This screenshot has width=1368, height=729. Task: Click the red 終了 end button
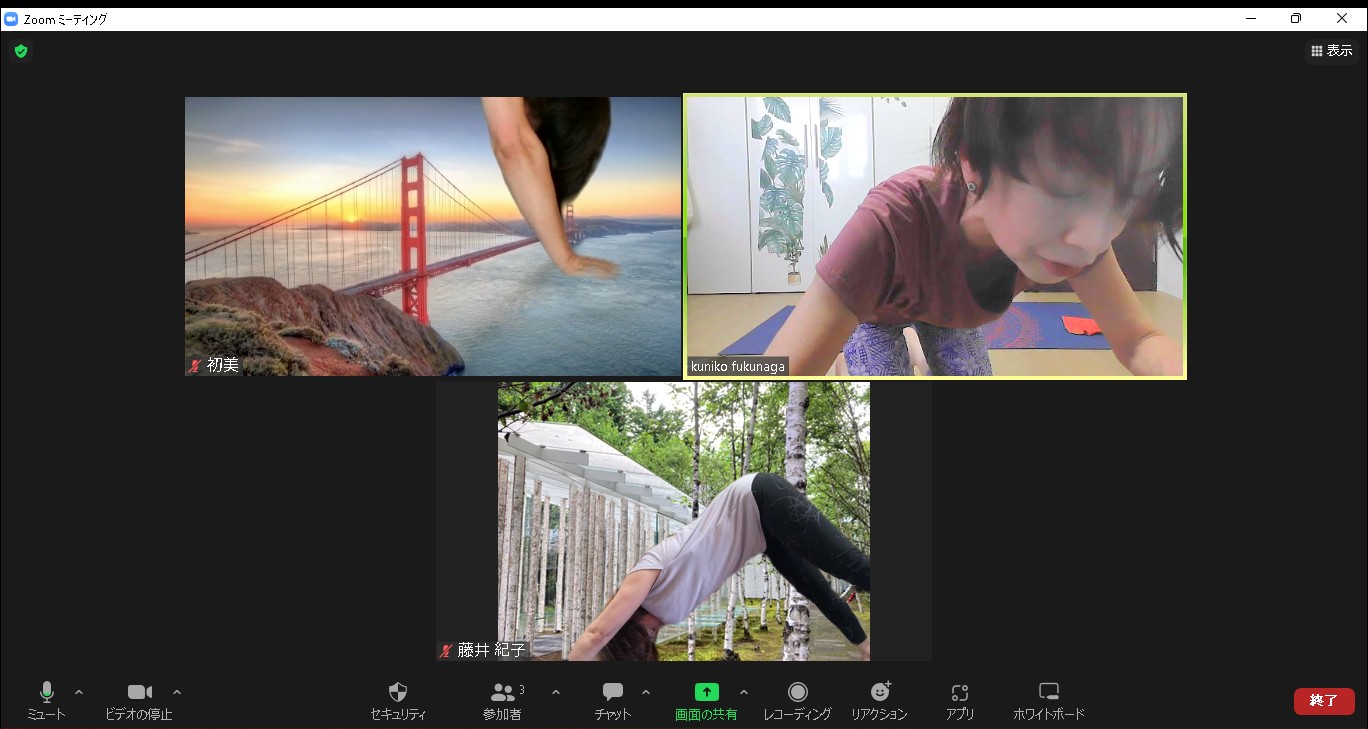click(1324, 701)
